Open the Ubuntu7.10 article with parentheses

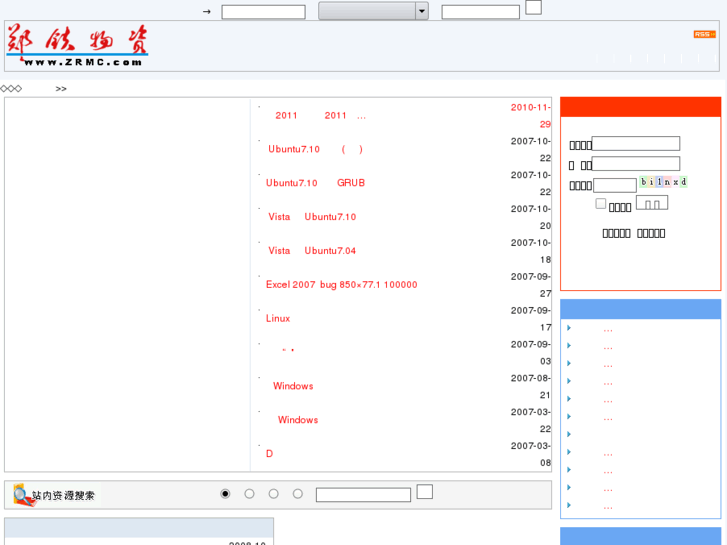click(315, 149)
